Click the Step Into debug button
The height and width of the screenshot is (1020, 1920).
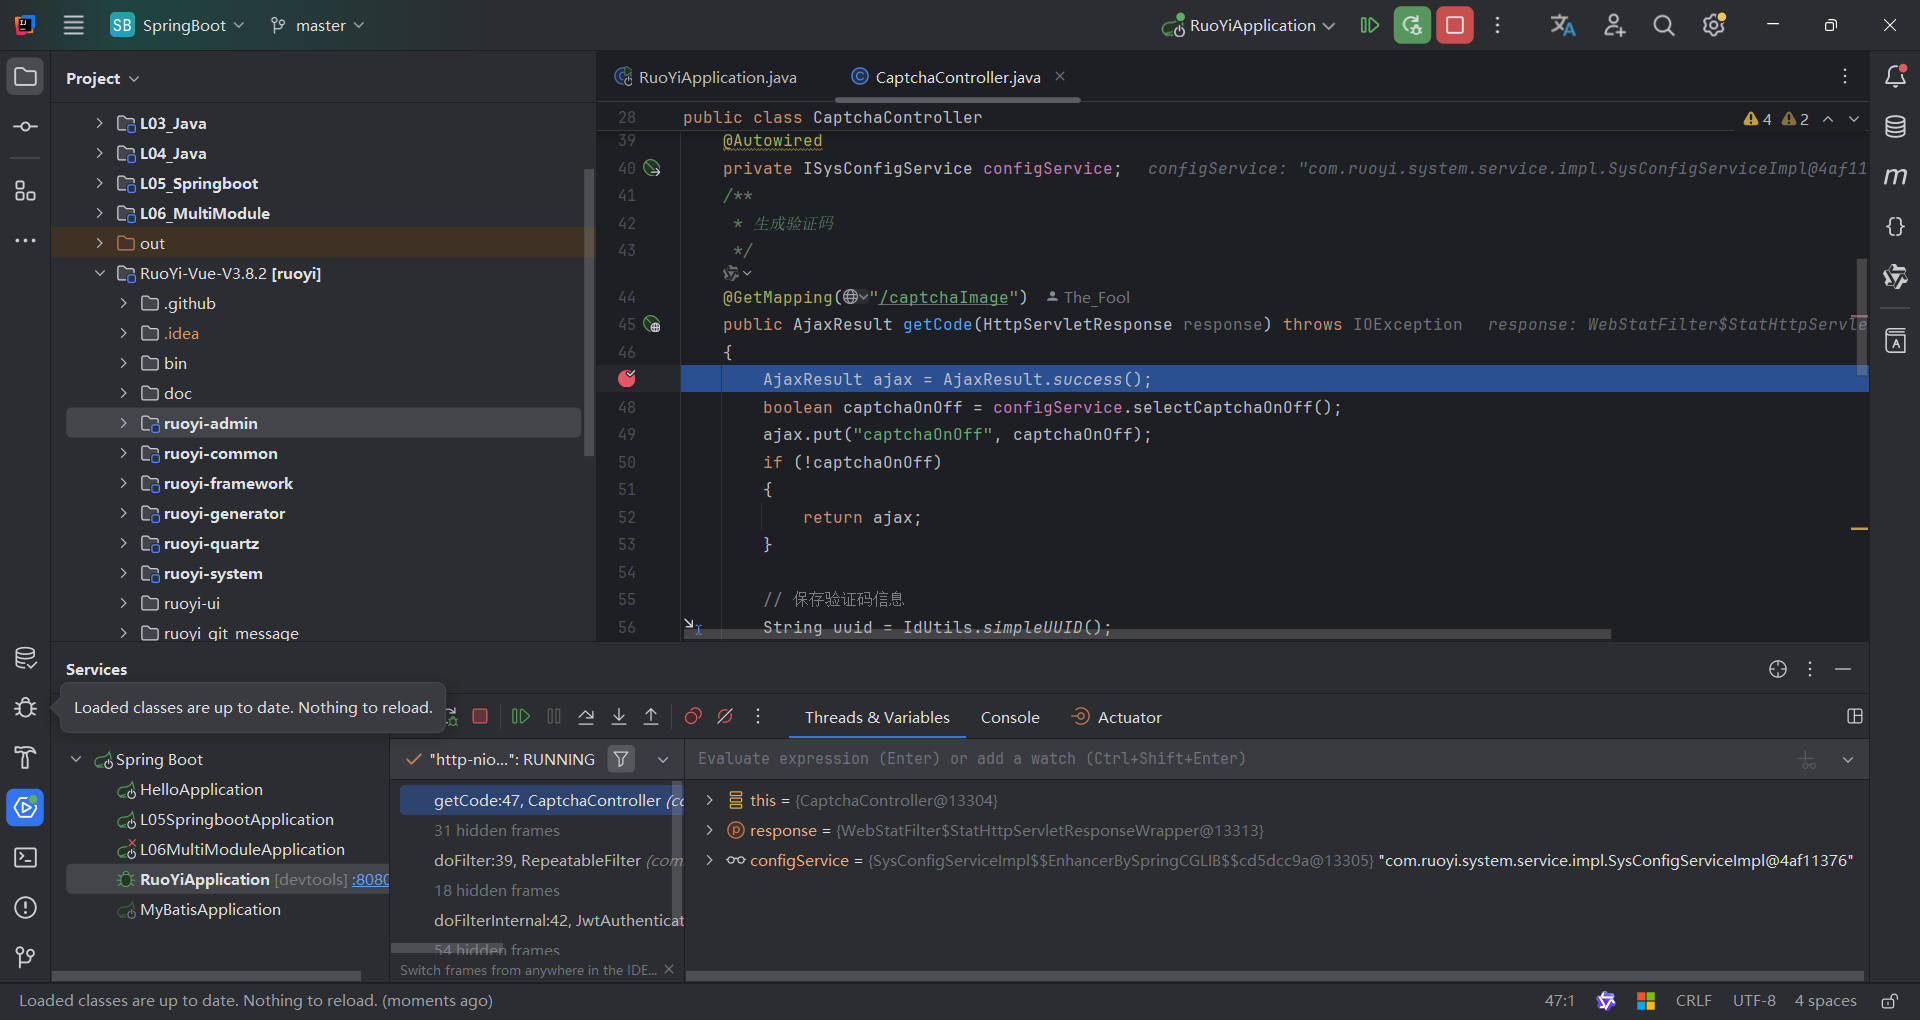pos(619,717)
